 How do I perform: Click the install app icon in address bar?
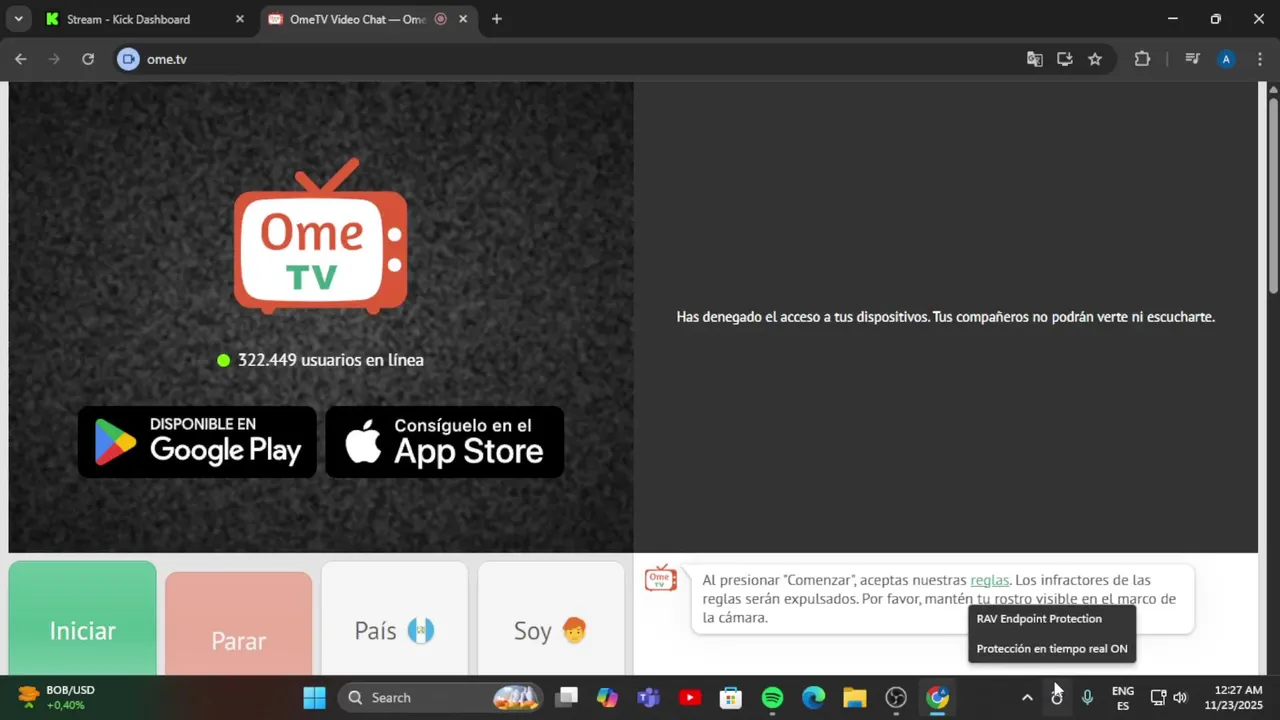click(x=1065, y=59)
